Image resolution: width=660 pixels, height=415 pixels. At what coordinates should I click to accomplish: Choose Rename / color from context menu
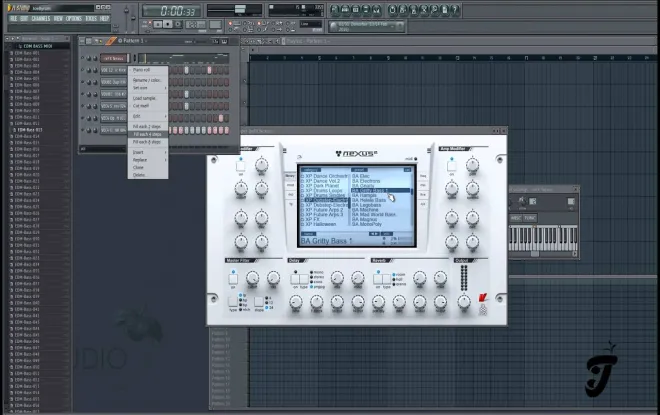tap(148, 80)
